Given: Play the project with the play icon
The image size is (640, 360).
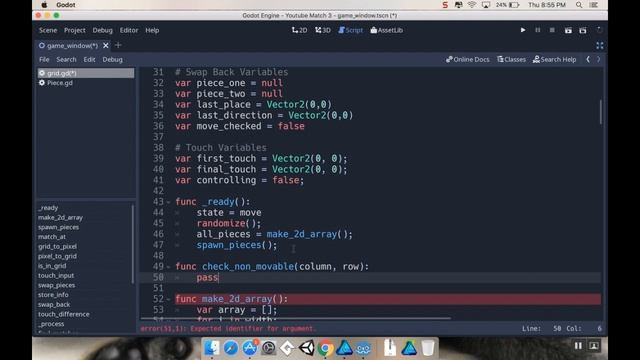Looking at the screenshot, I should pyautogui.click(x=523, y=30).
